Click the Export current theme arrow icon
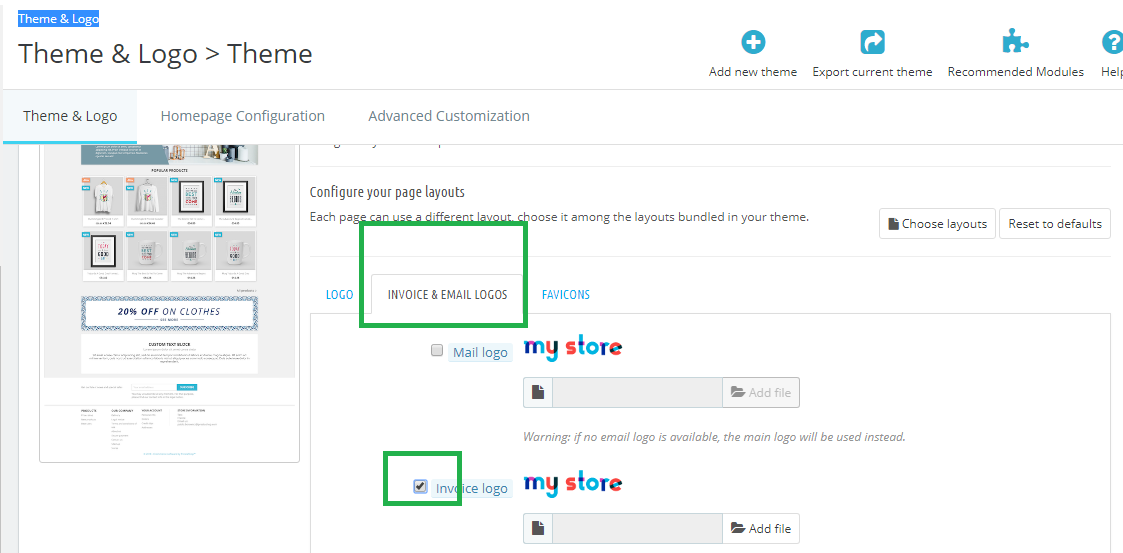The height and width of the screenshot is (553, 1123). point(872,43)
